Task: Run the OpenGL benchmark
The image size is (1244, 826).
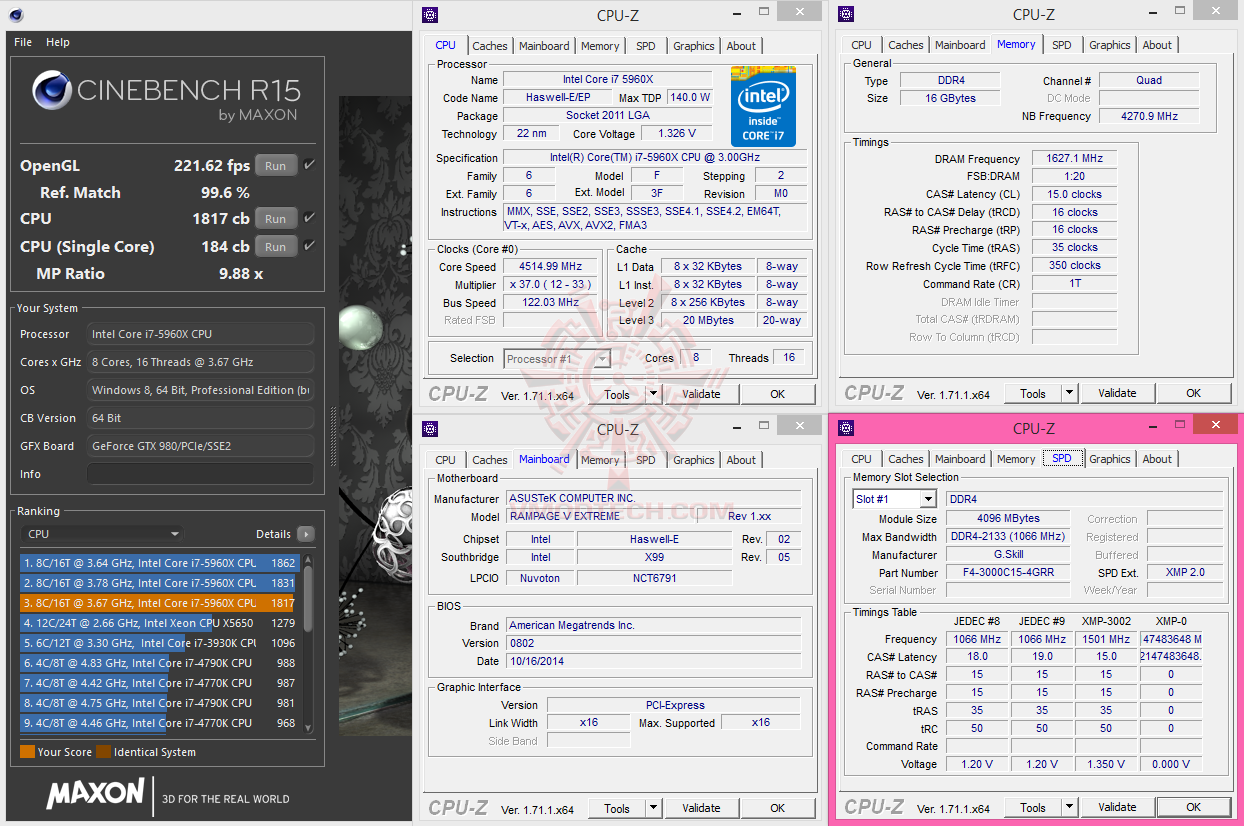Action: 276,166
